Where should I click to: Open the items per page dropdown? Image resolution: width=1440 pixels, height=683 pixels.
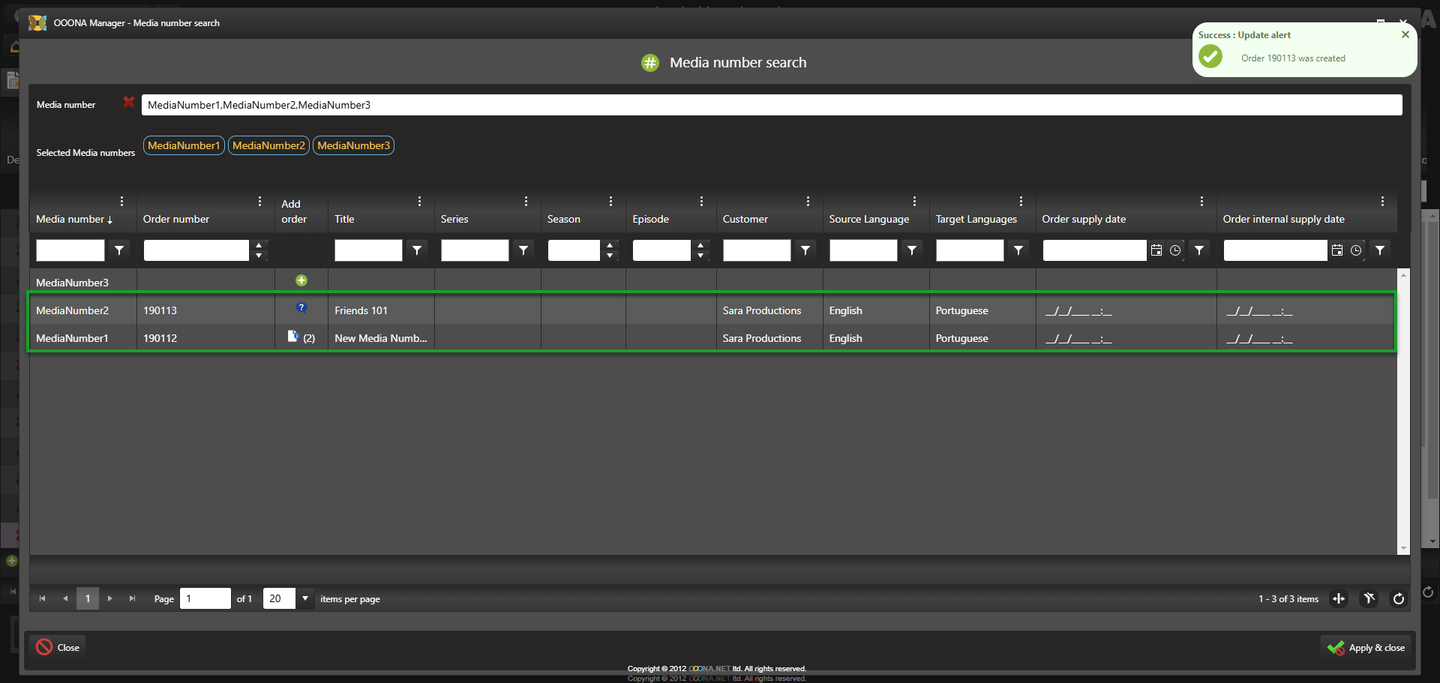click(305, 599)
